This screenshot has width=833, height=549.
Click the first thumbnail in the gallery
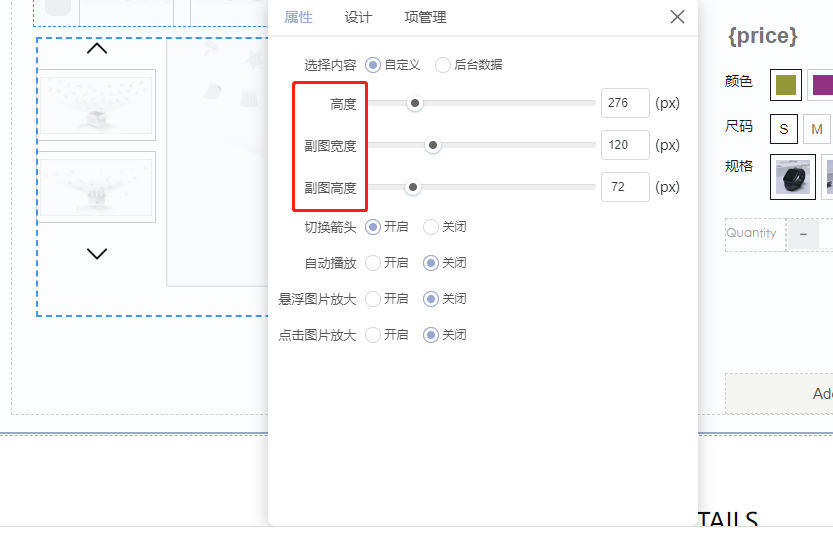click(97, 105)
